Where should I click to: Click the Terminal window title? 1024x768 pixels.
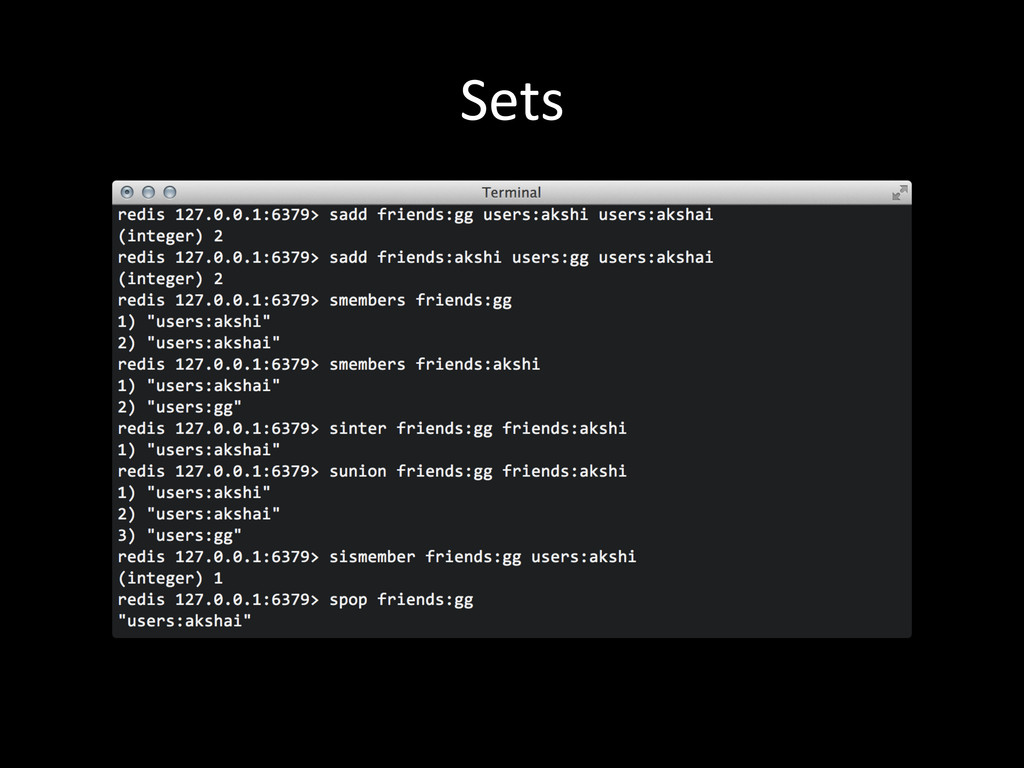pos(511,192)
